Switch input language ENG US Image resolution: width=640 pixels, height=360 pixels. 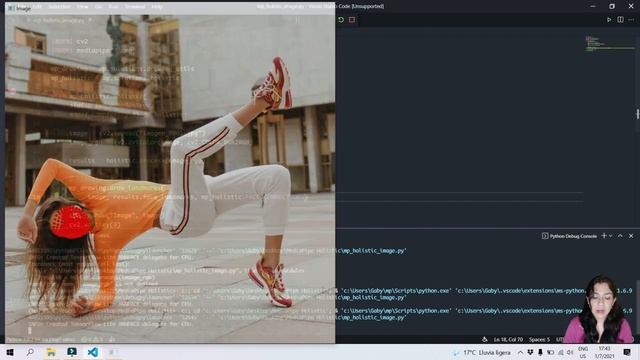tap(583, 352)
